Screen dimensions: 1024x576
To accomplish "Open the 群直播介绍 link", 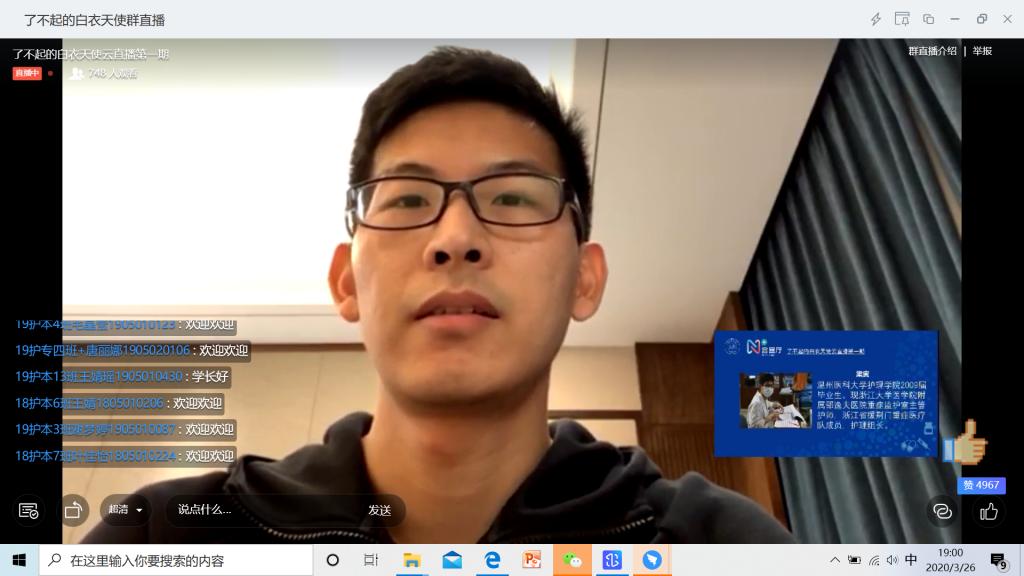I will pyautogui.click(x=932, y=51).
